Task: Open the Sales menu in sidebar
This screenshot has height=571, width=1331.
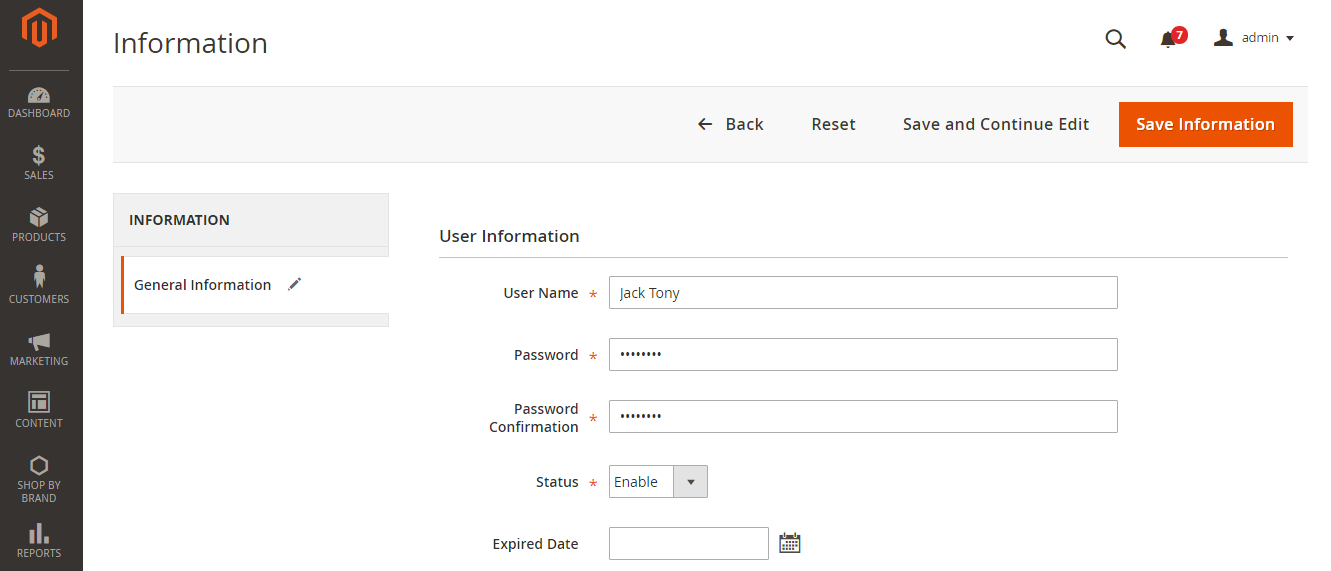Action: [39, 163]
